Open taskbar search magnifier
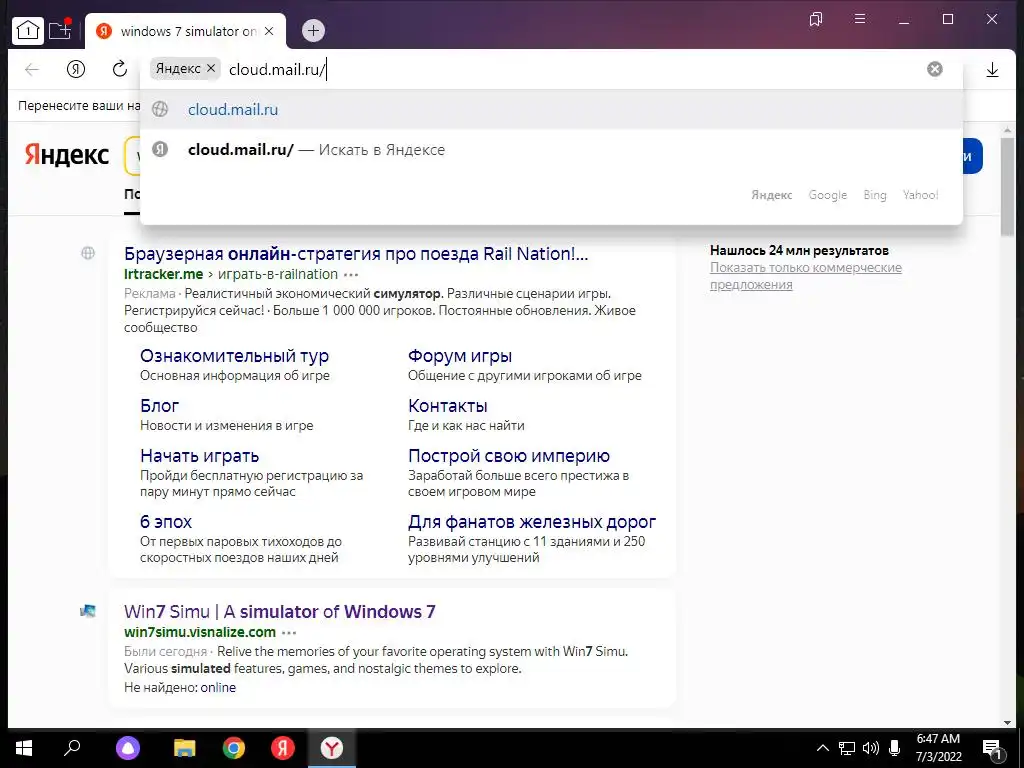The image size is (1024, 768). click(72, 748)
